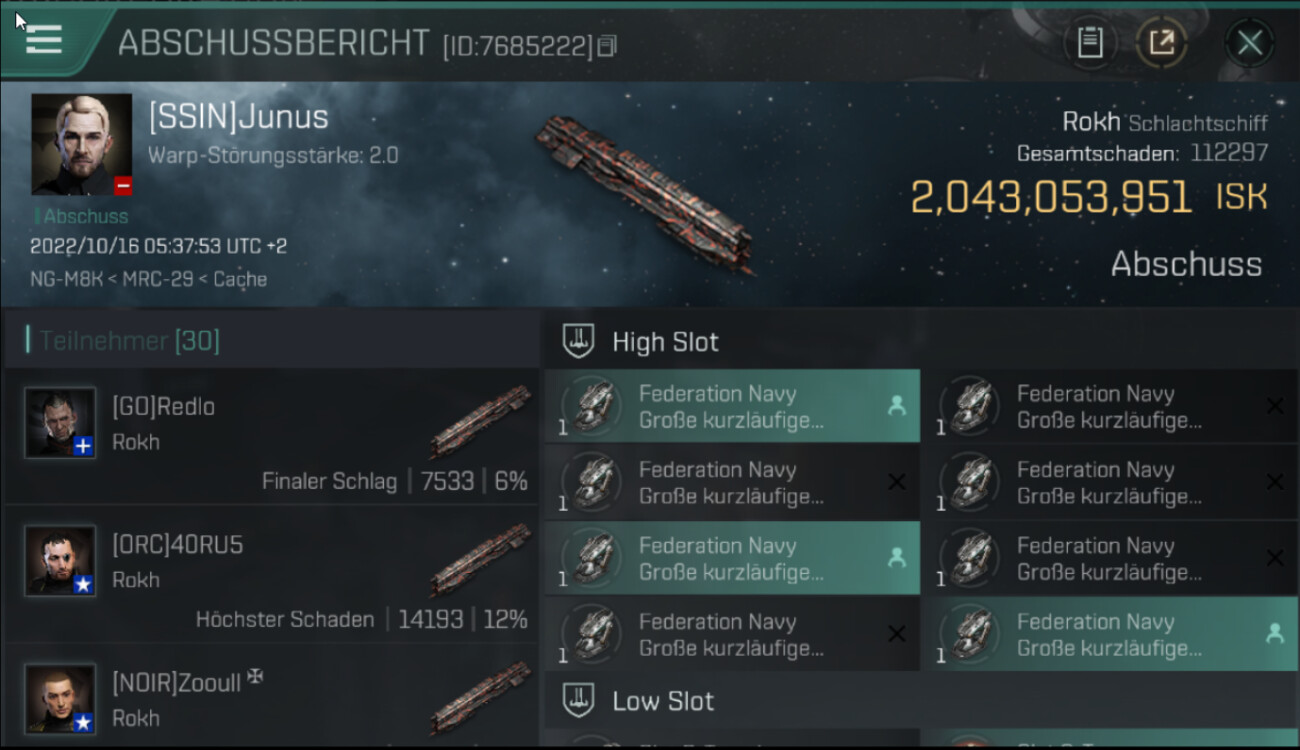Select first highlighted Federation Navy high slot item

731,407
